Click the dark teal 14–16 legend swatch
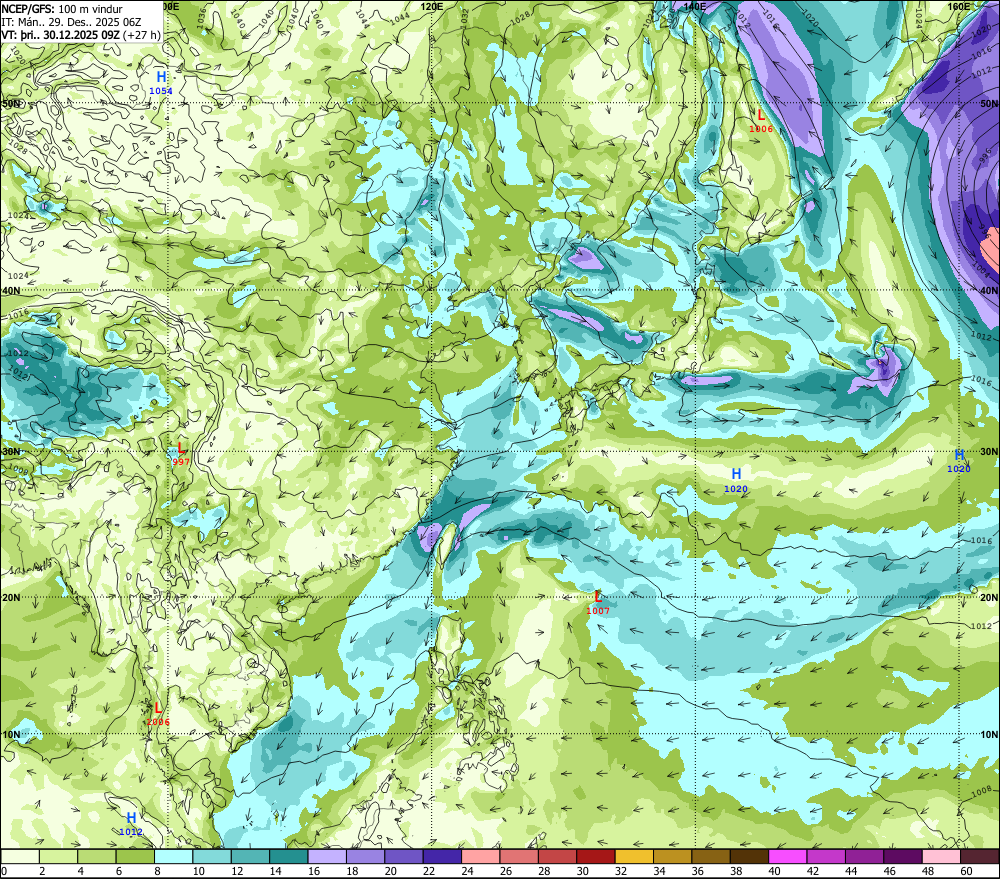 pos(289,856)
